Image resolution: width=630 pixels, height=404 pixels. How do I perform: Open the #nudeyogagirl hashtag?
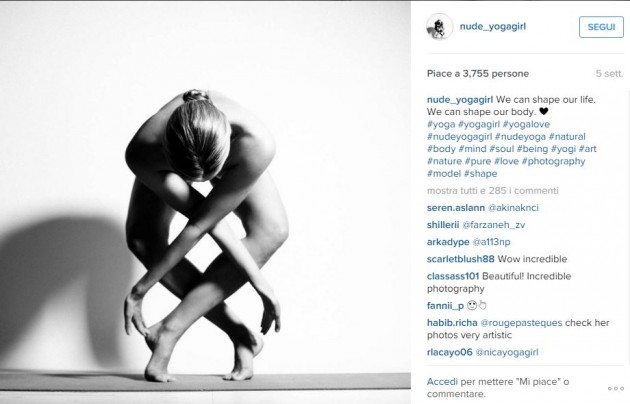click(x=459, y=137)
